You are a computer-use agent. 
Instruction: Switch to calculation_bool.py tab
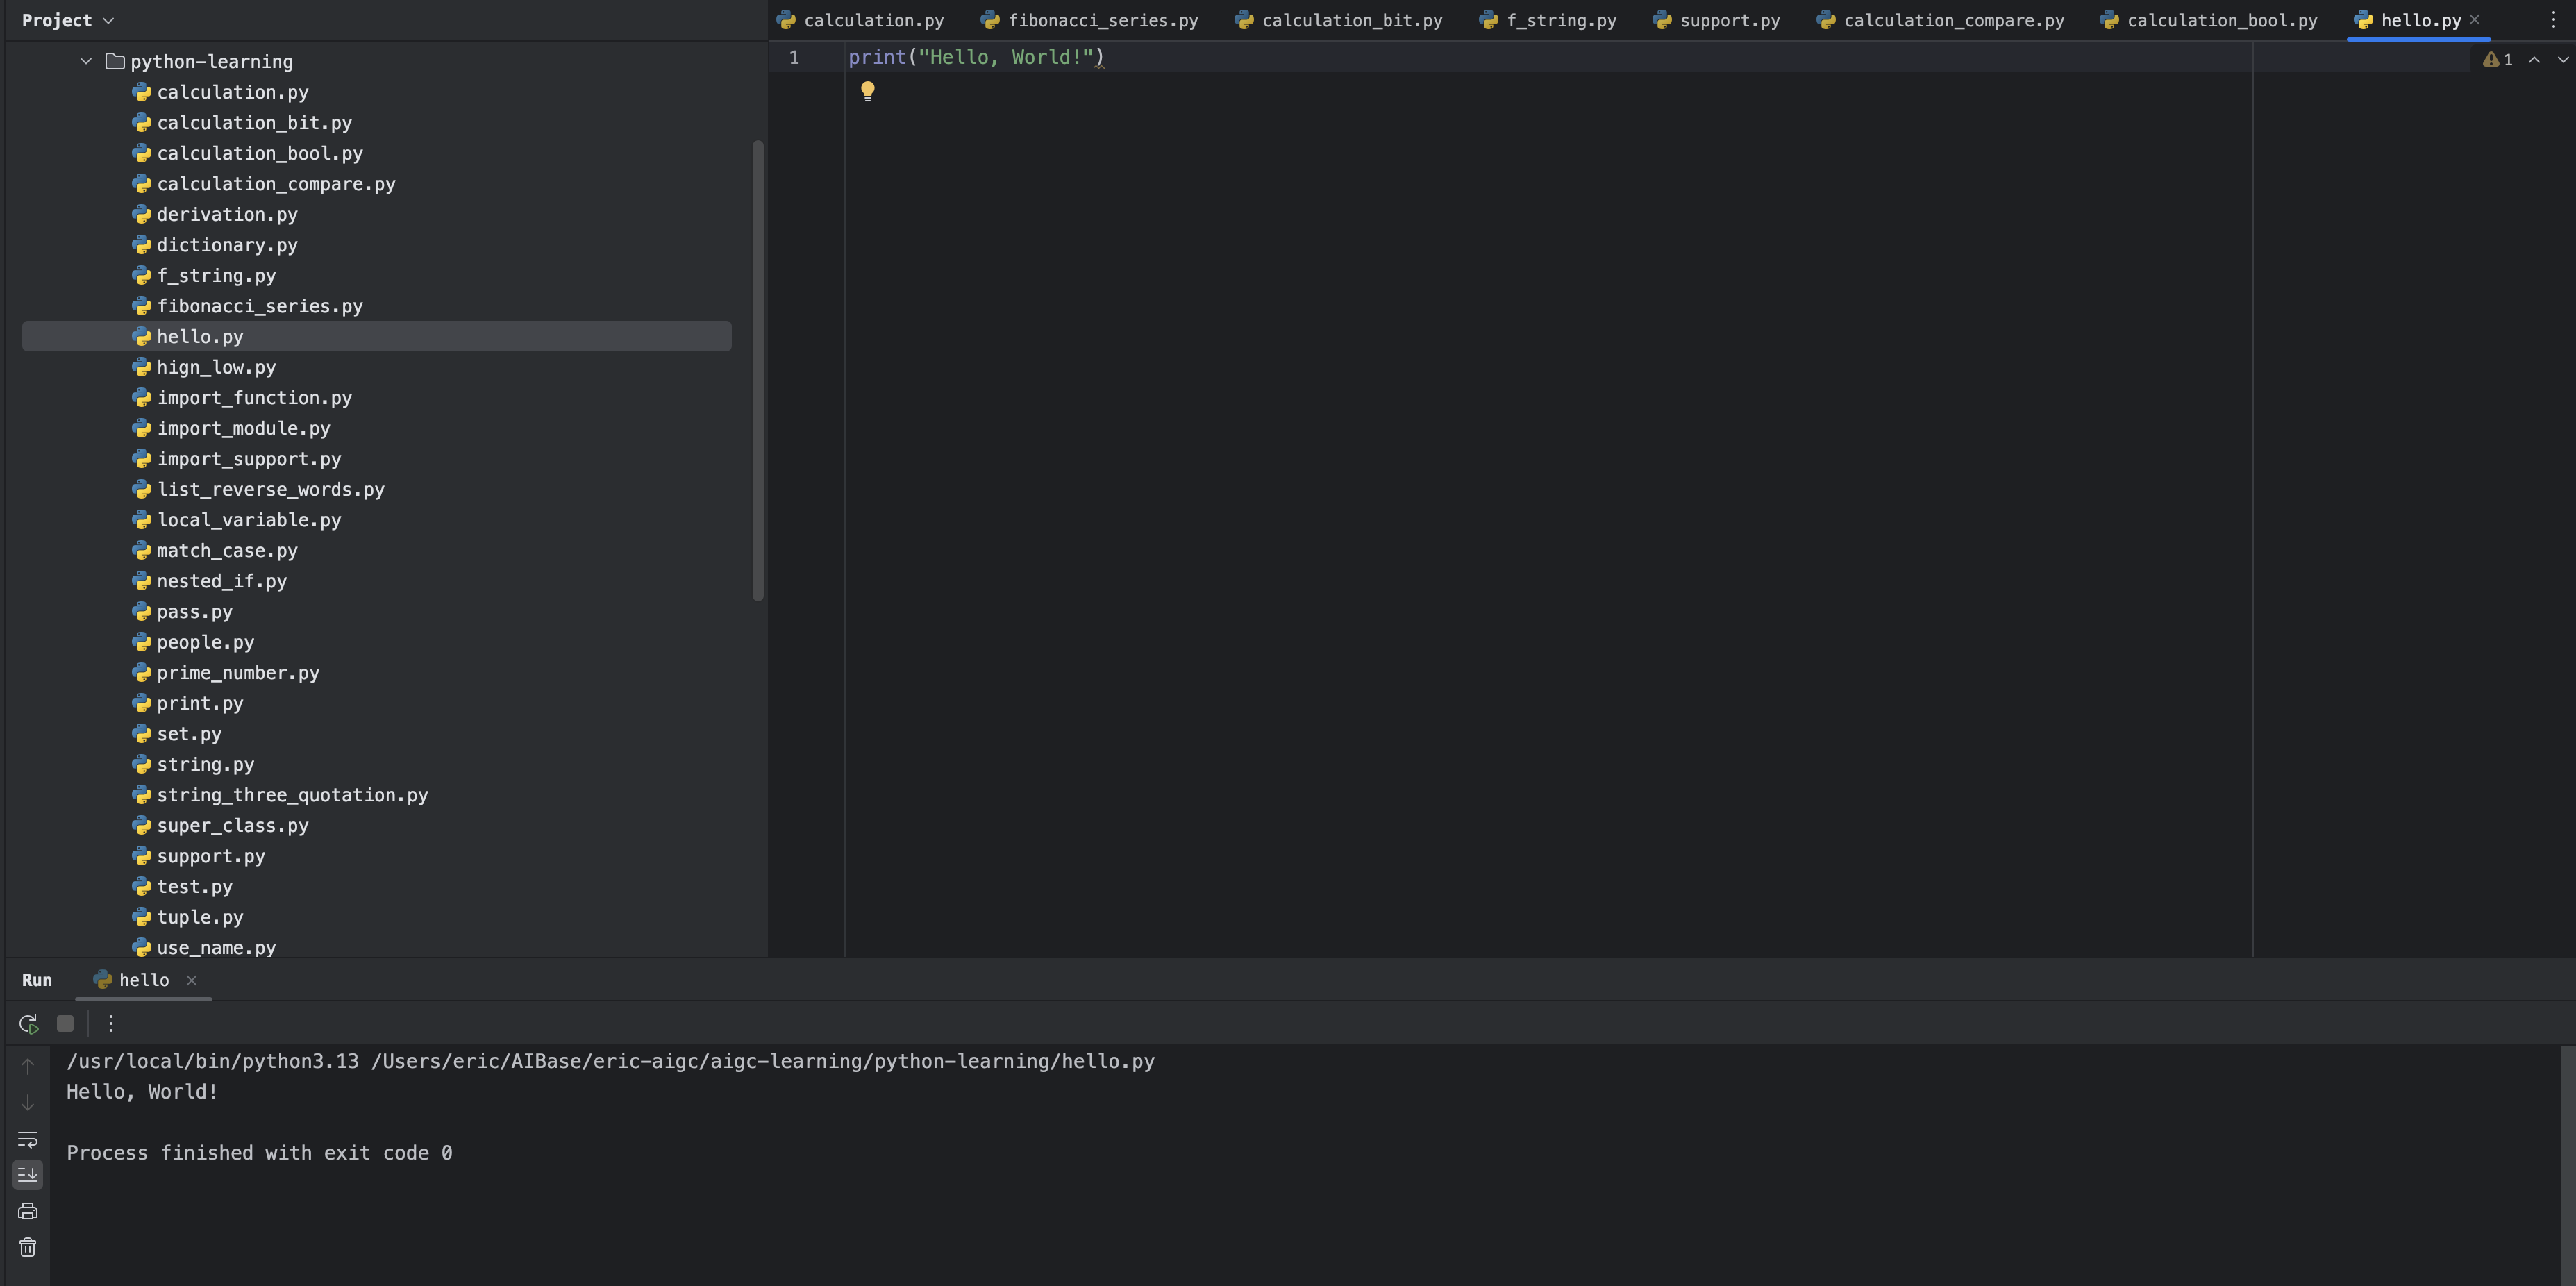pos(2209,20)
